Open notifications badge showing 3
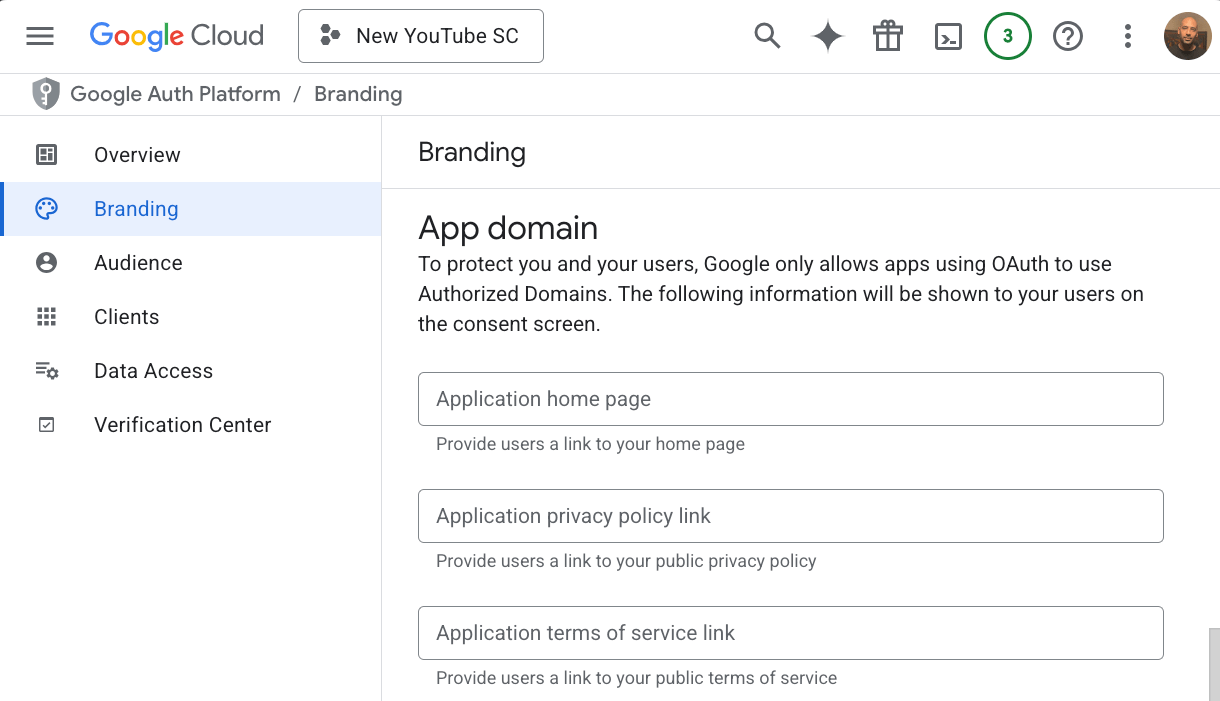 (1007, 36)
